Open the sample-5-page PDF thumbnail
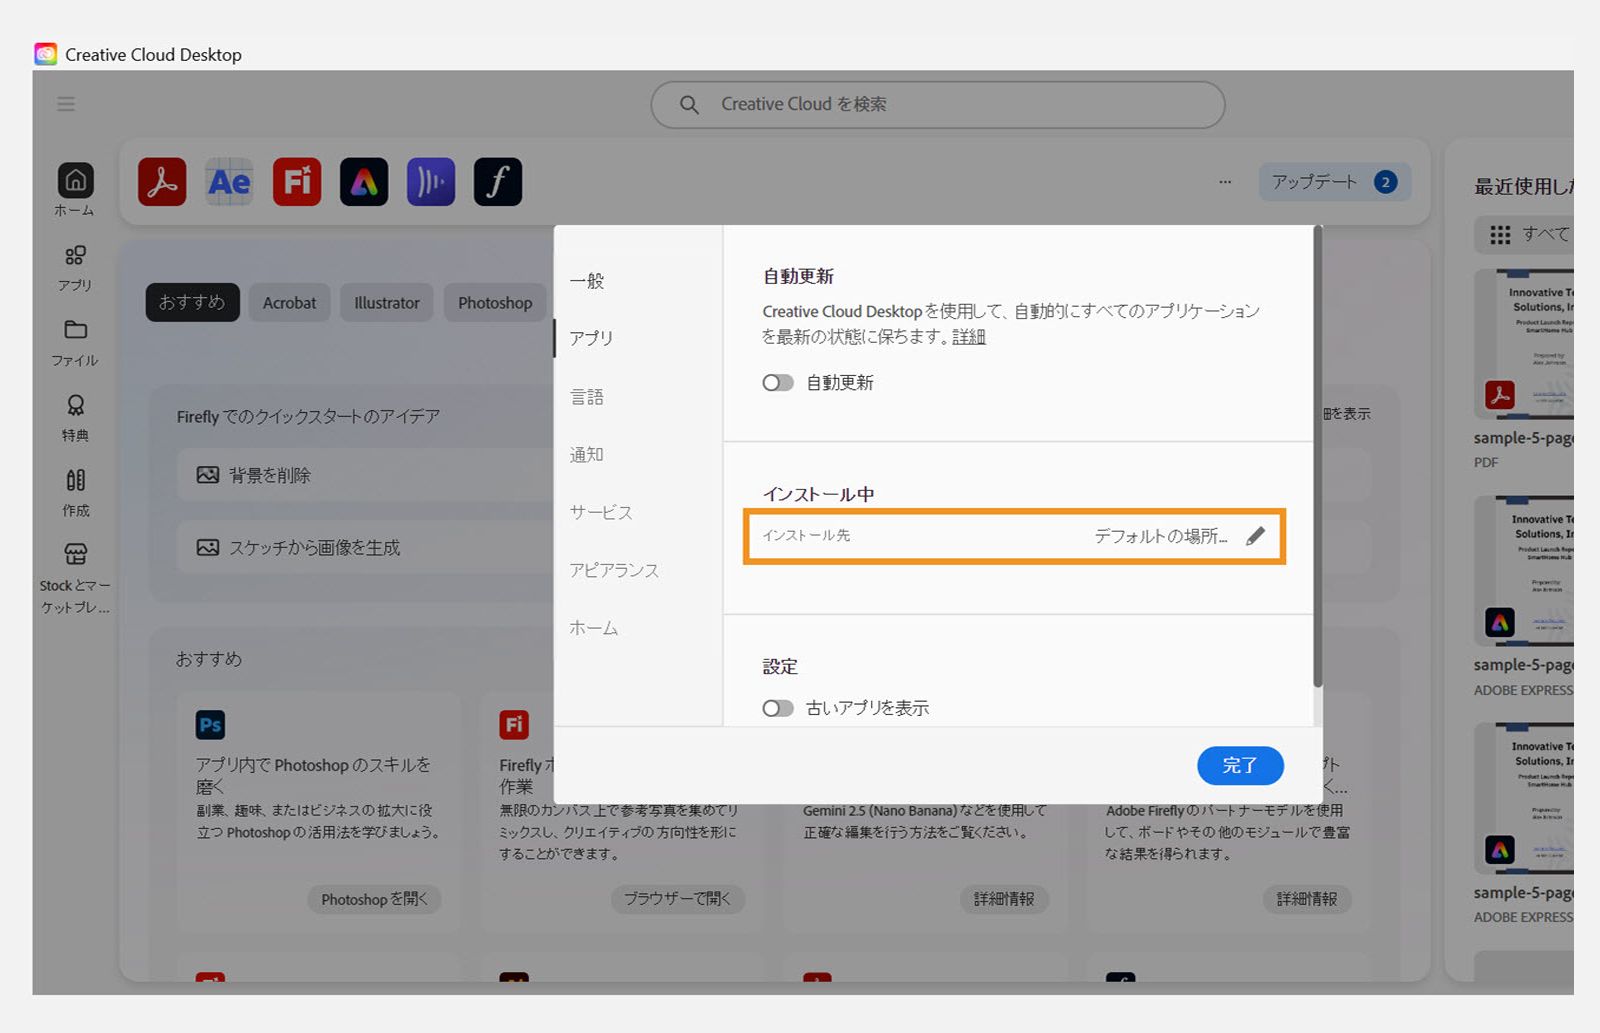This screenshot has width=1600, height=1033. point(1523,345)
